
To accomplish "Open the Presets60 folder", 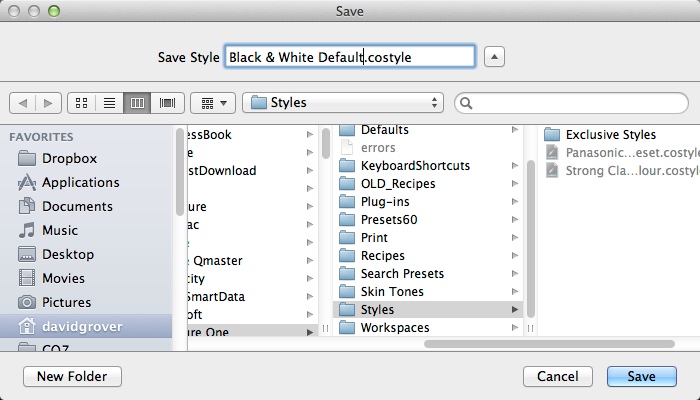I will pos(428,220).
